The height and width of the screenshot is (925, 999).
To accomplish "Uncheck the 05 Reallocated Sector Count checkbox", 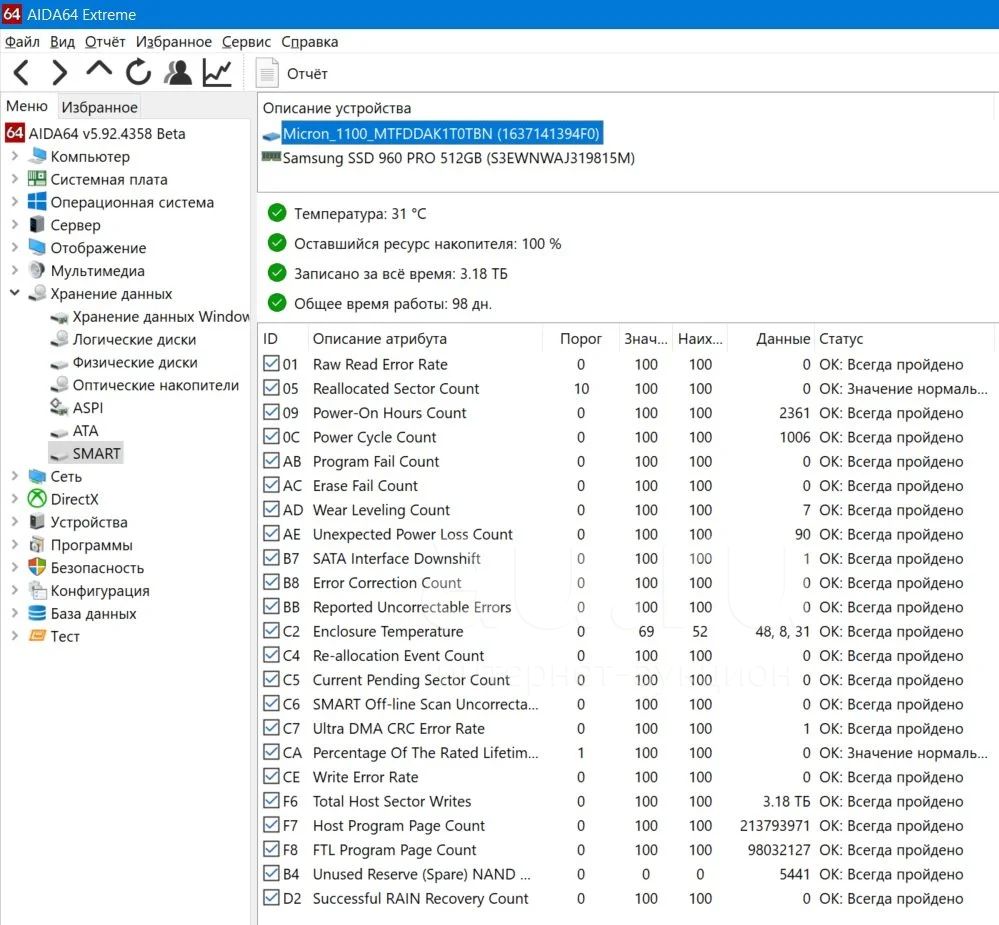I will point(271,388).
